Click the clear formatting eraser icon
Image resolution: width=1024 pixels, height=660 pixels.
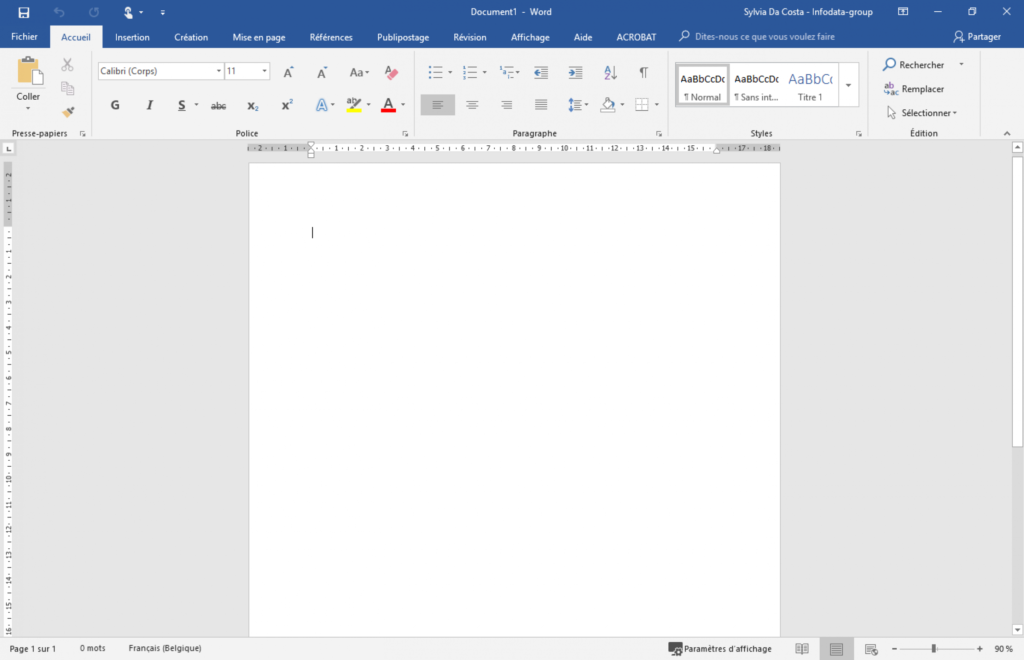pyautogui.click(x=391, y=72)
